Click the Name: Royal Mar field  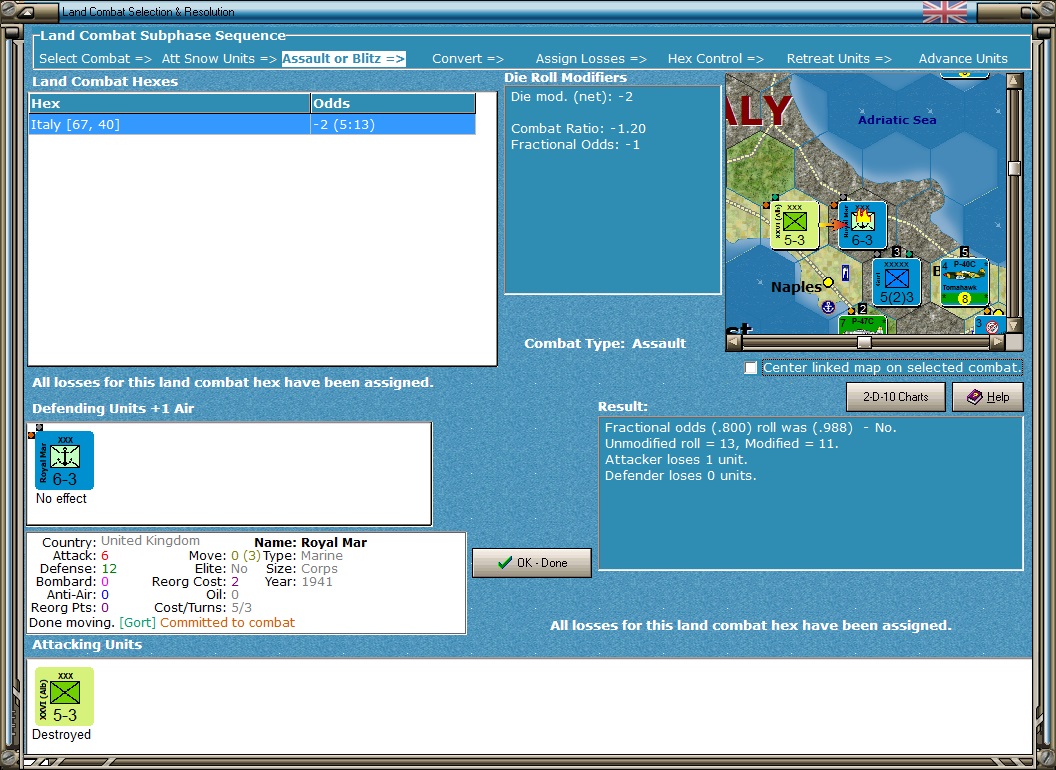(x=310, y=542)
